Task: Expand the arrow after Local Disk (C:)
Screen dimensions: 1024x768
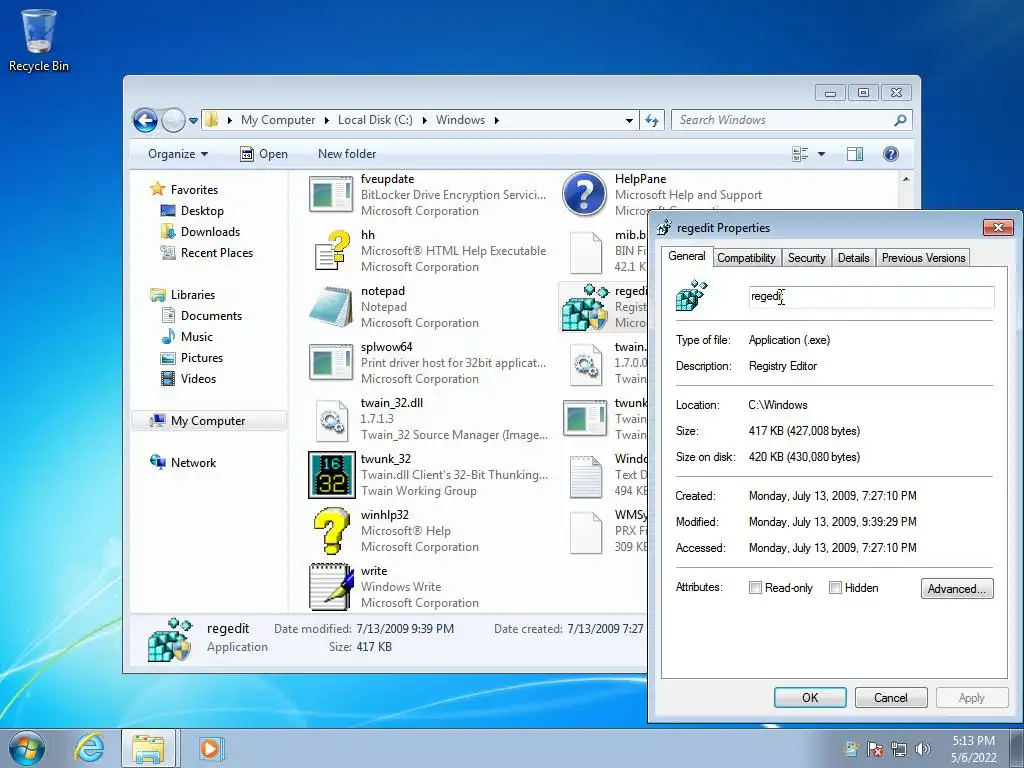Action: point(424,120)
